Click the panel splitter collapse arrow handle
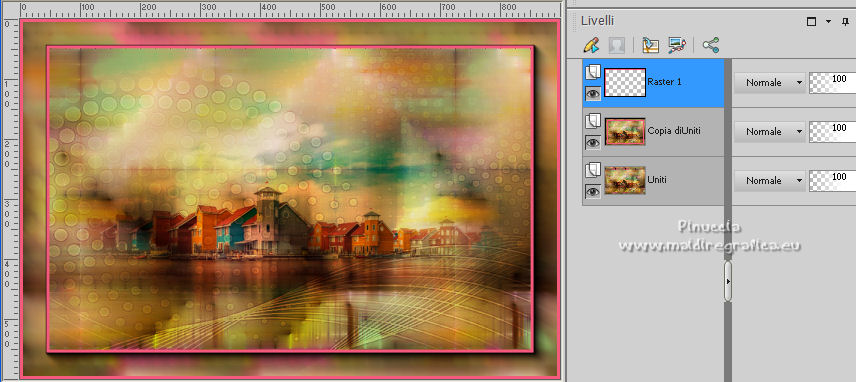The image size is (856, 382). 728,281
